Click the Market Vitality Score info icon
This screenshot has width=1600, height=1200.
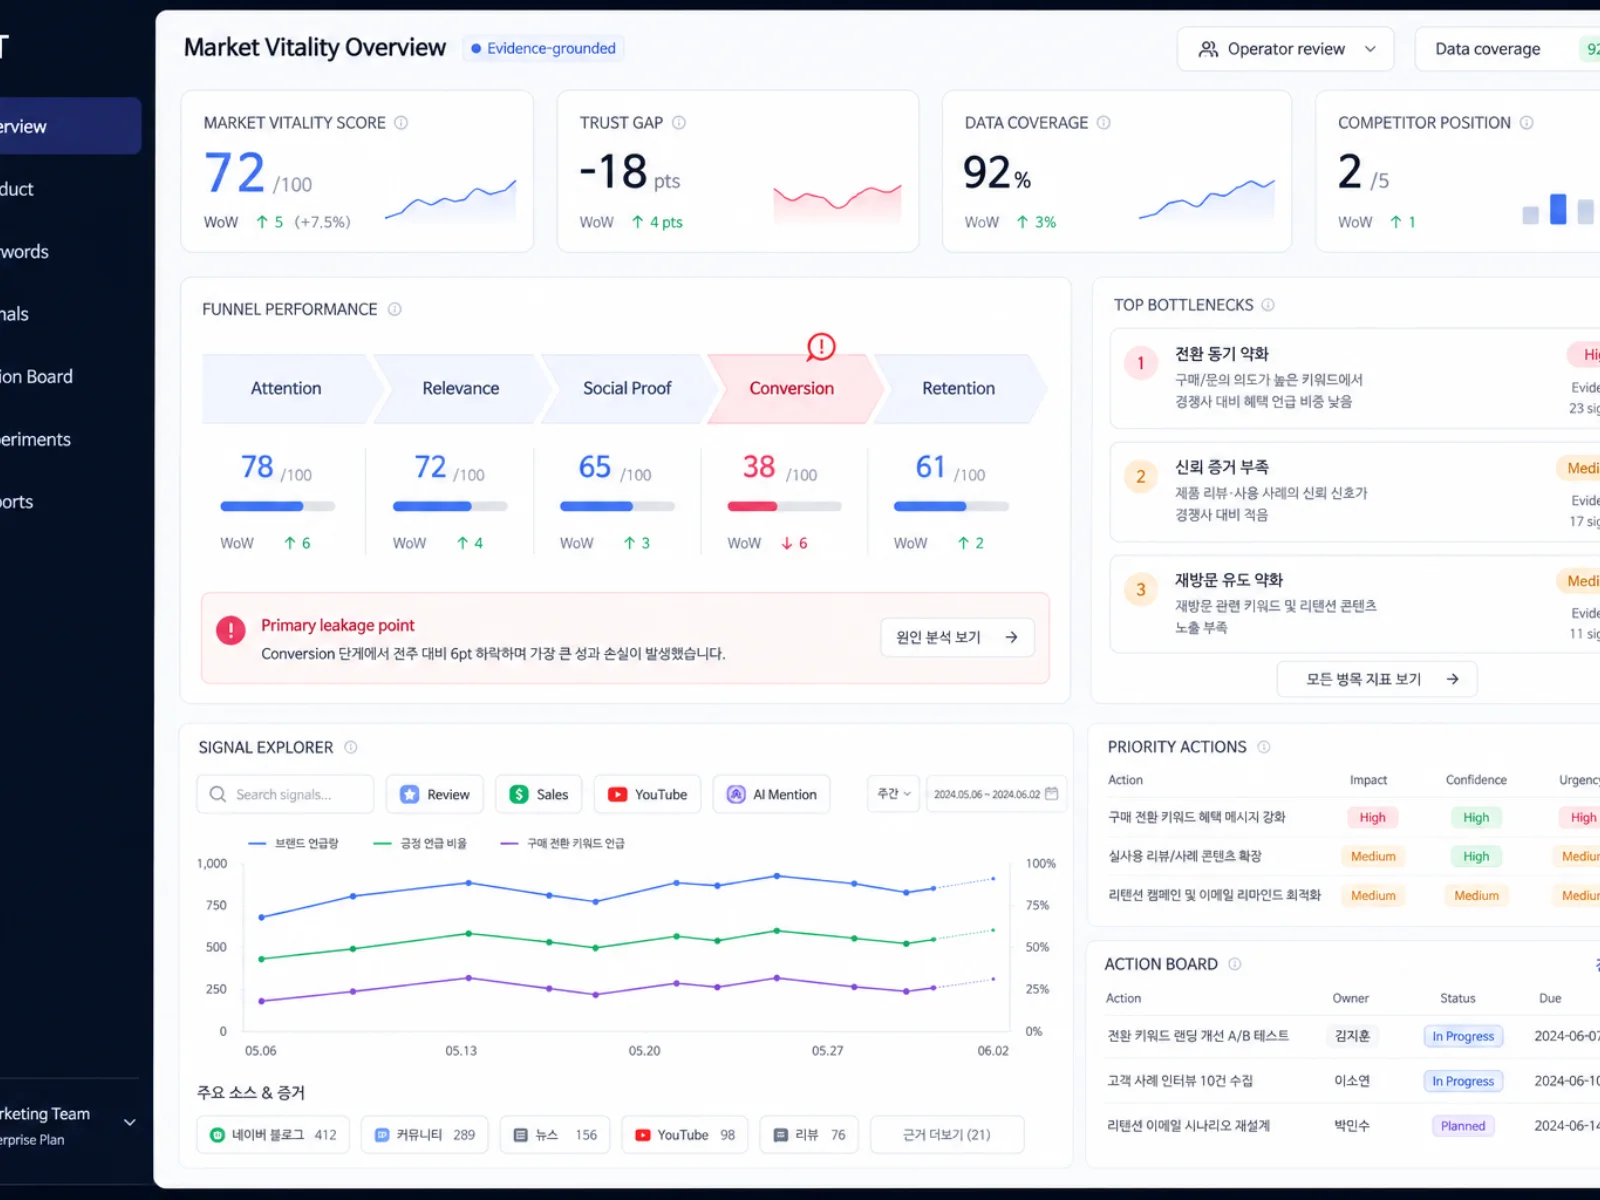[401, 123]
